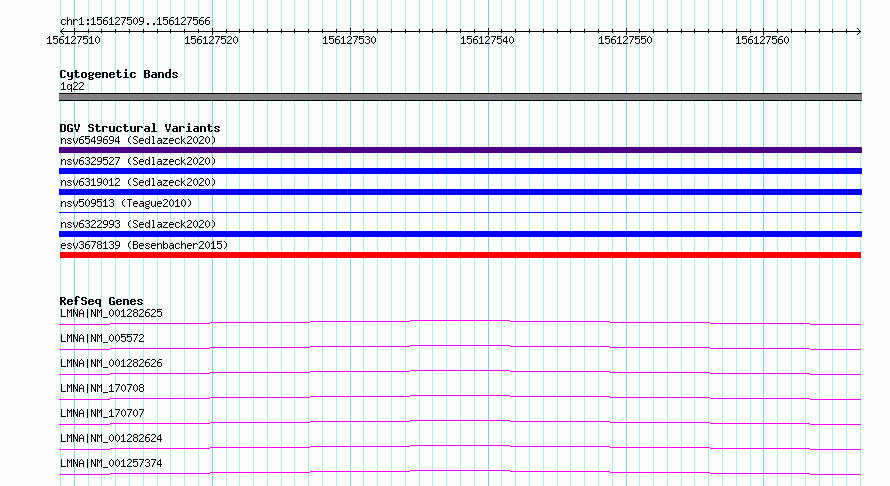Click the thin blue nsv509513 variant line
This screenshot has width=890, height=486.
click(460, 212)
